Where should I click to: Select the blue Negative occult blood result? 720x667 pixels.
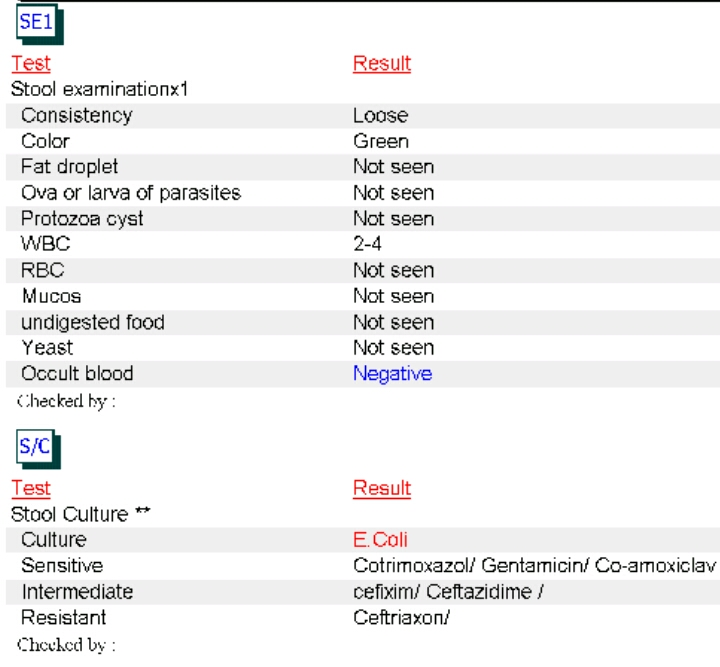click(x=393, y=374)
